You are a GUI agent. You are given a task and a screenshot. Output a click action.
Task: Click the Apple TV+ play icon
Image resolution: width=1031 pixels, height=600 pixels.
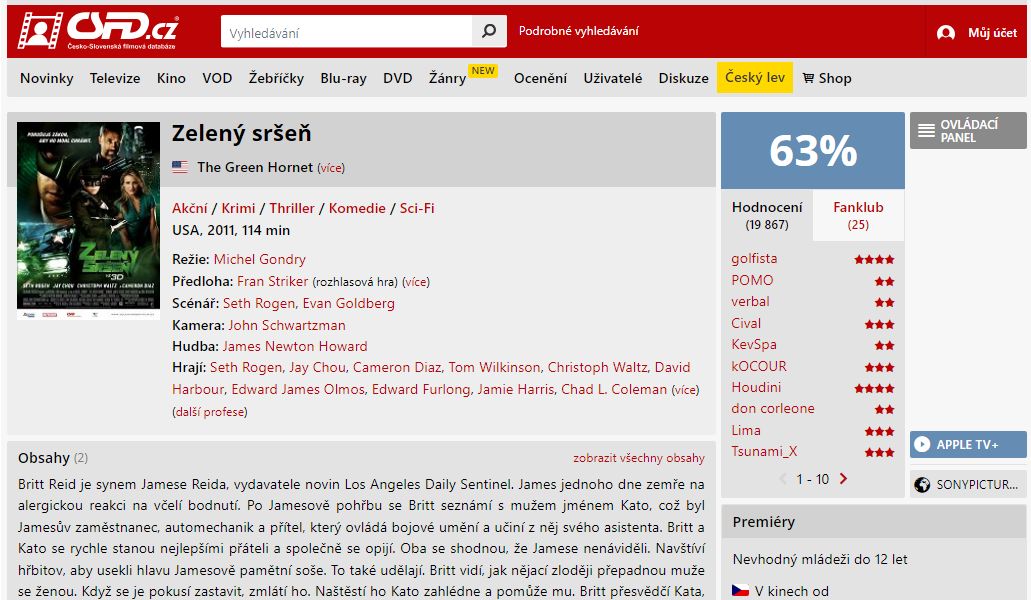coord(922,444)
